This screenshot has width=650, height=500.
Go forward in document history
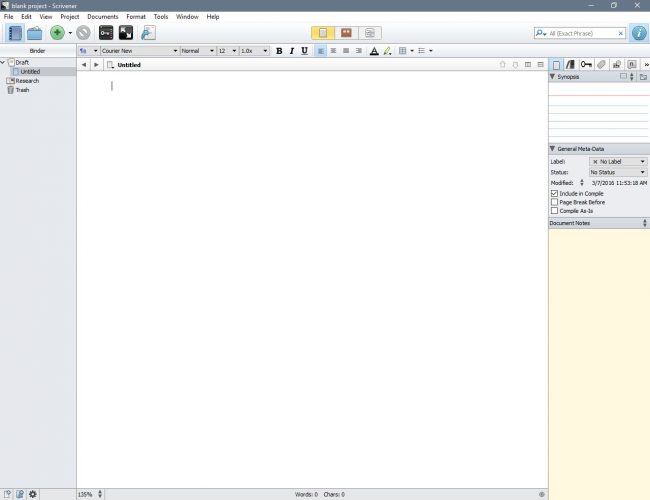[x=96, y=65]
